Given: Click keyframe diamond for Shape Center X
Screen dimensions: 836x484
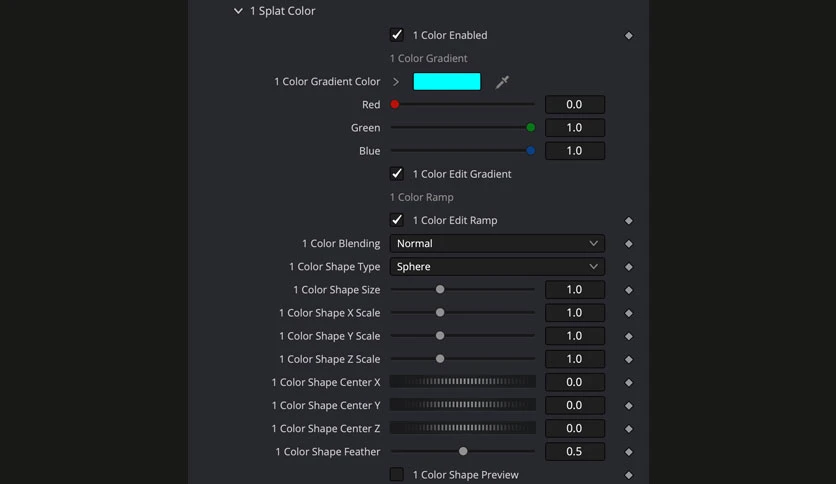Looking at the screenshot, I should point(629,383).
